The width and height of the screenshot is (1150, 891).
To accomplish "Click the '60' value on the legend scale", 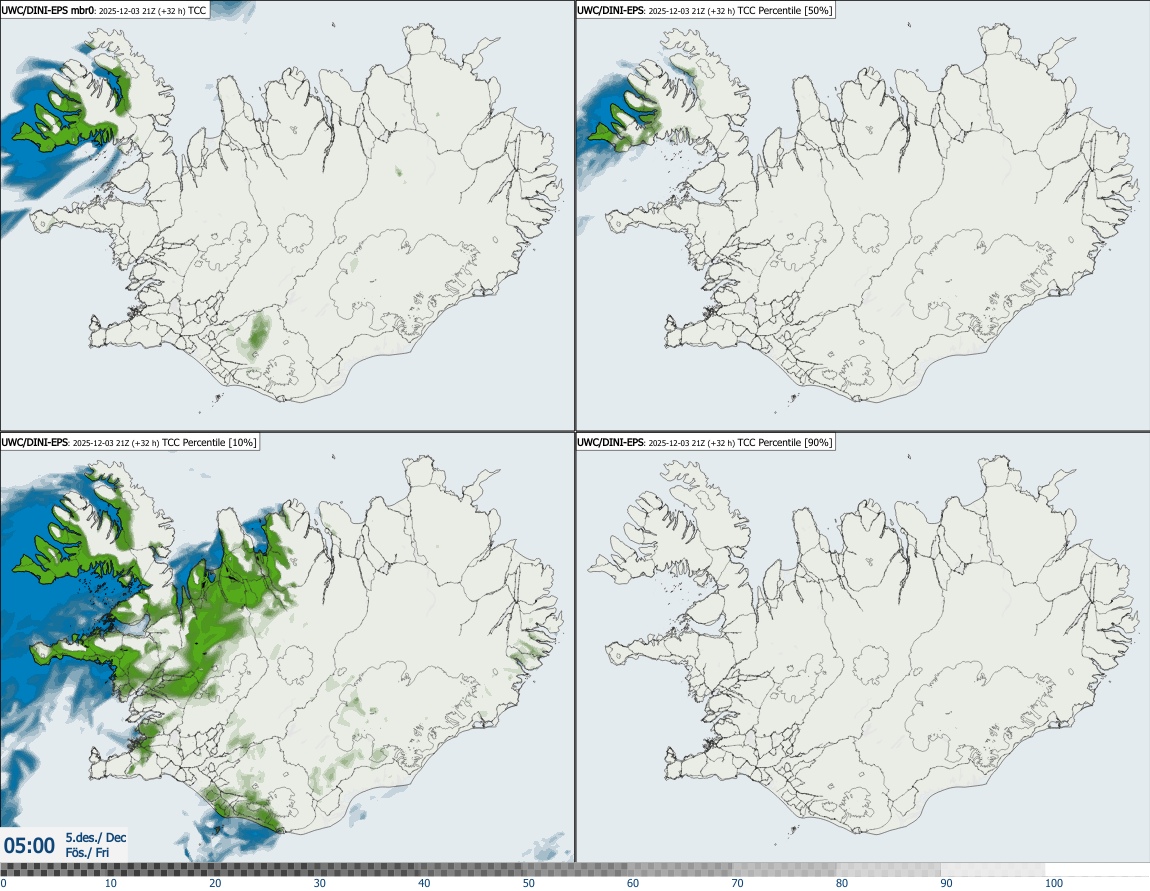I will (633, 883).
